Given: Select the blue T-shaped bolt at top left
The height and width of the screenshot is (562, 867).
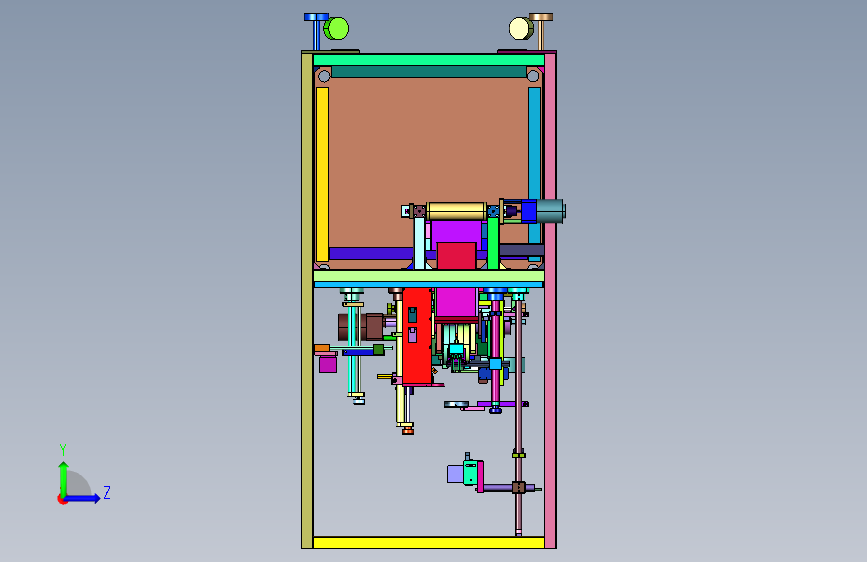Looking at the screenshot, I should pos(316,31).
